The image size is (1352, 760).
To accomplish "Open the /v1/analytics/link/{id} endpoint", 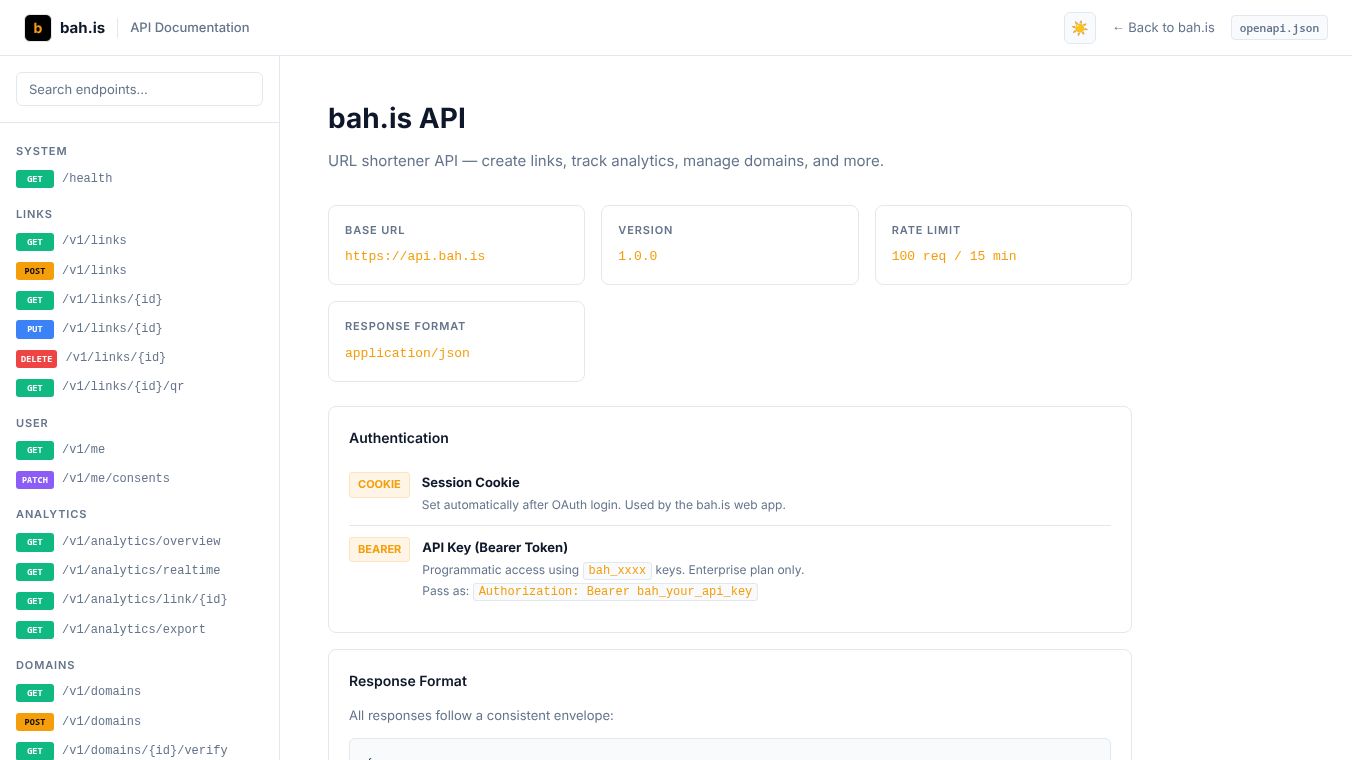I will pyautogui.click(x=139, y=600).
